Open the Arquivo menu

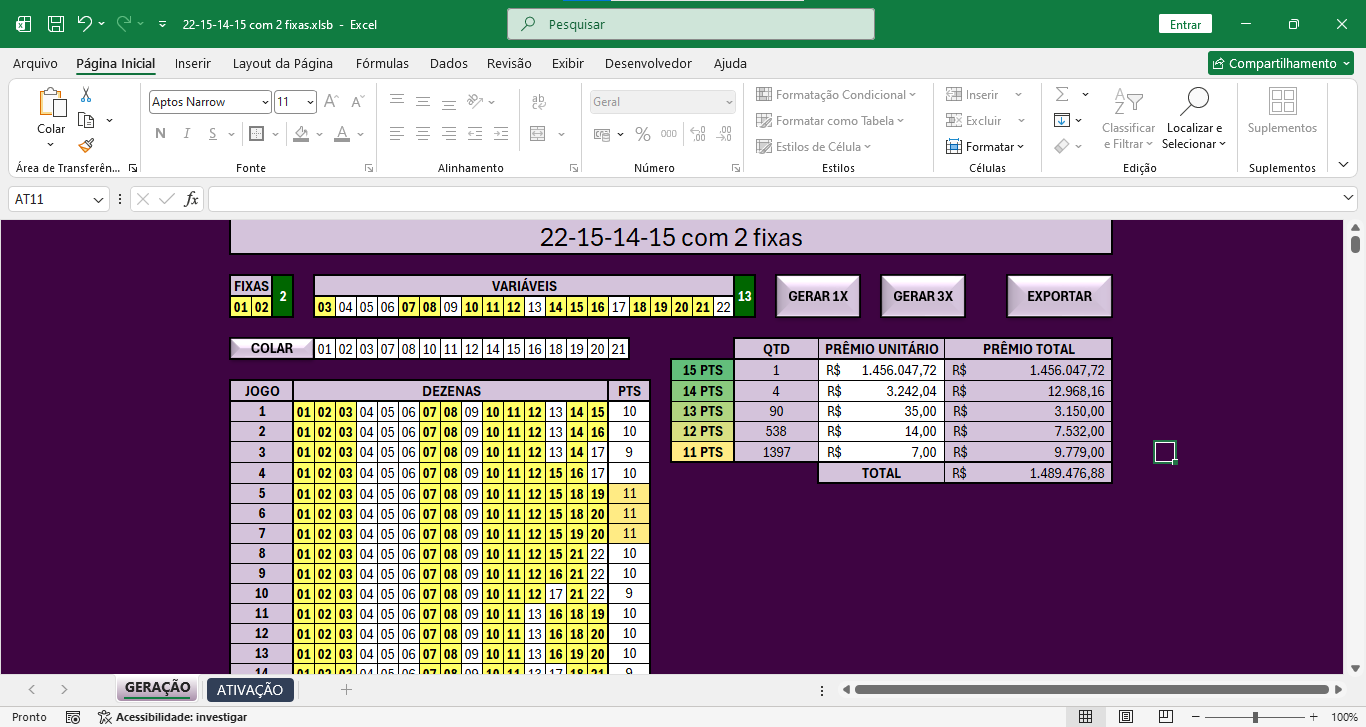tap(35, 63)
